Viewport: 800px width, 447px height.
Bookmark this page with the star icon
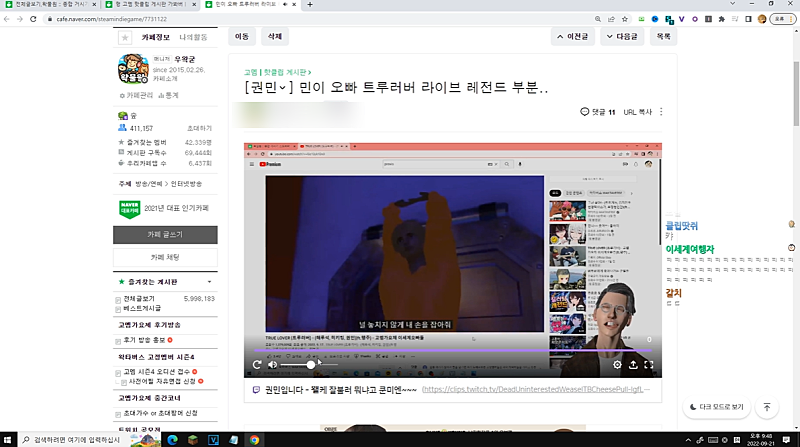coord(624,19)
